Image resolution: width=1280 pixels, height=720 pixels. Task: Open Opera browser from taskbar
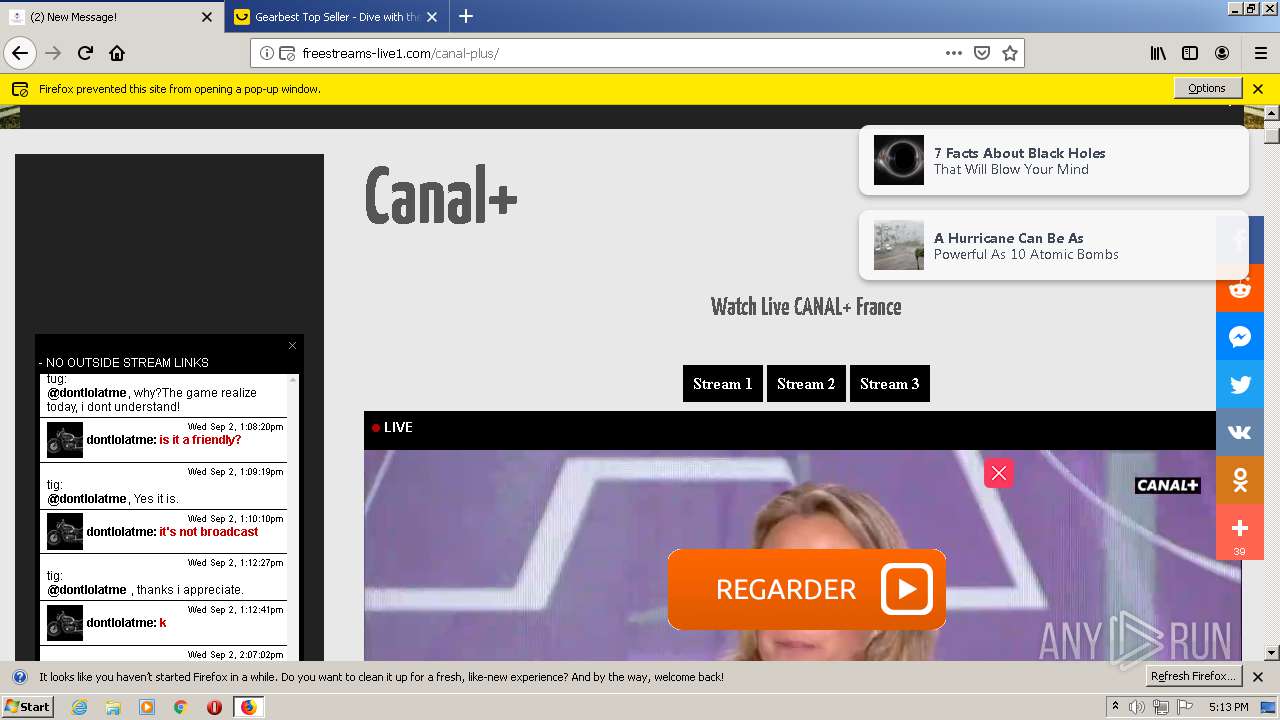tap(214, 707)
